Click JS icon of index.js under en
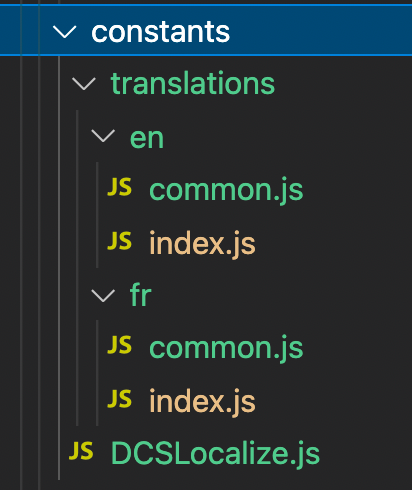This screenshot has height=490, width=412. point(119,240)
